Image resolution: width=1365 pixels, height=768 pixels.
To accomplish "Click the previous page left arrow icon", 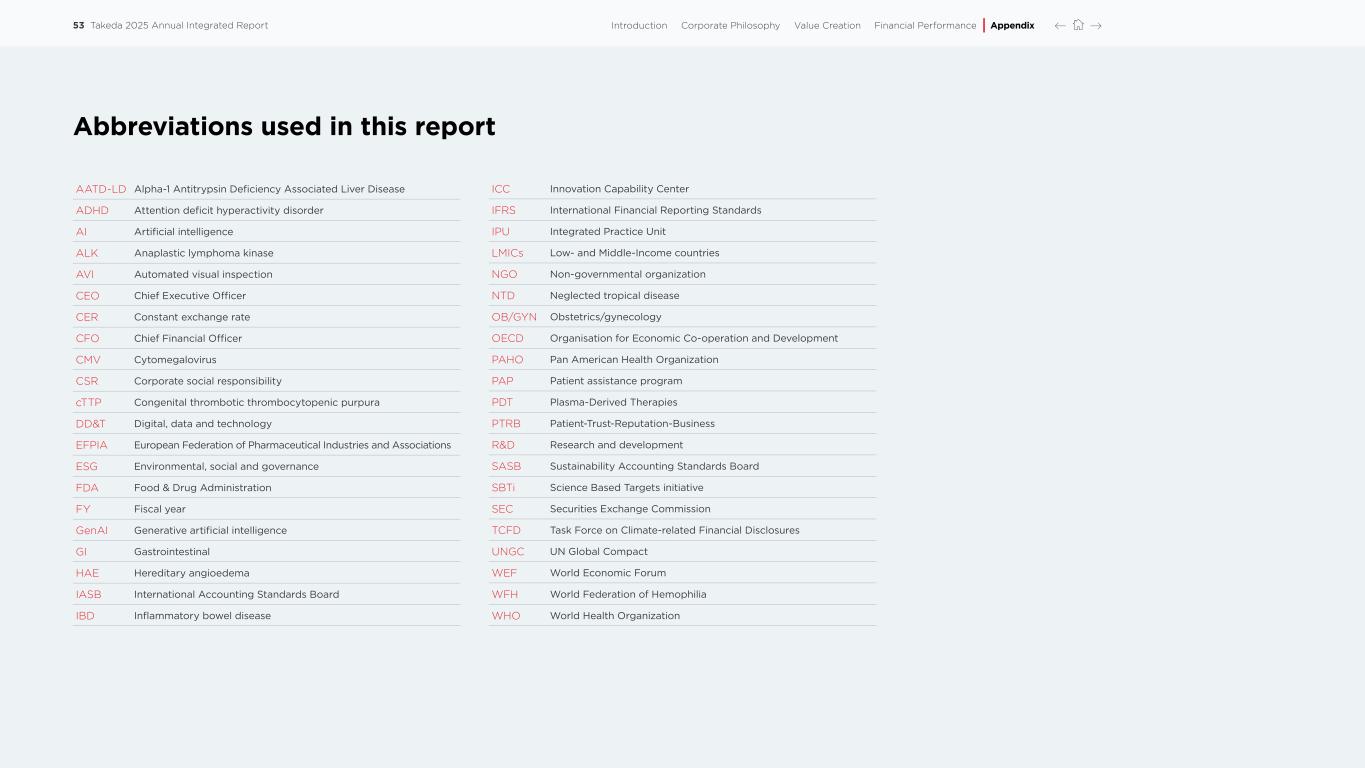I will (1060, 26).
